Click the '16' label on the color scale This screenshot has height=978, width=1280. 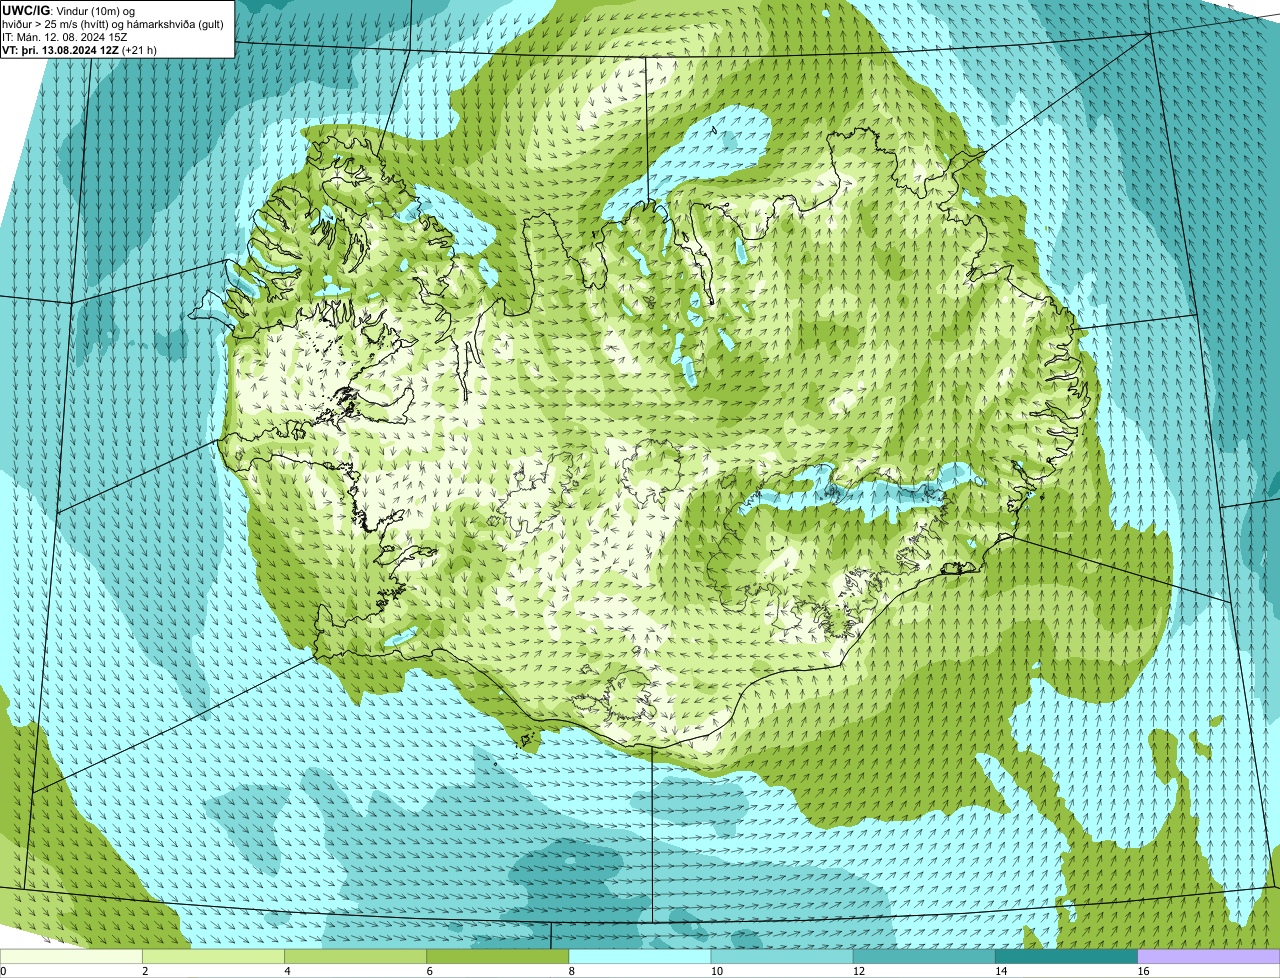(1143, 971)
